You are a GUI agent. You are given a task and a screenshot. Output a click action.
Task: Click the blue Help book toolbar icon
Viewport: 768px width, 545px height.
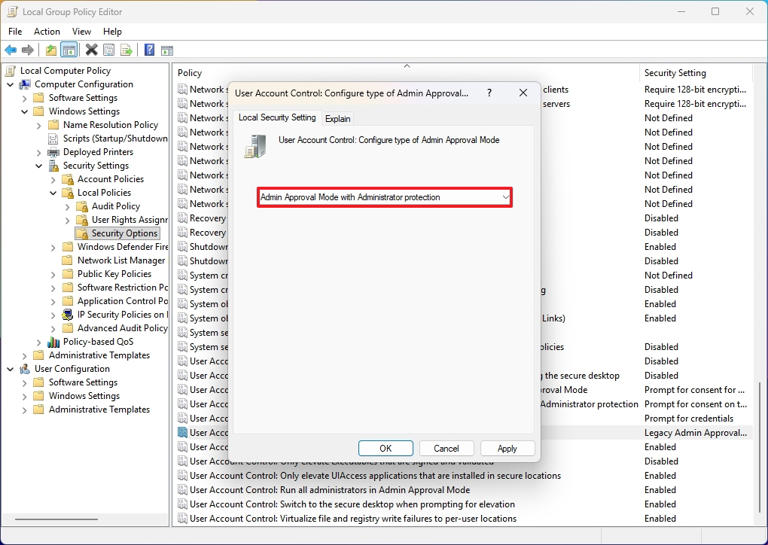click(149, 50)
